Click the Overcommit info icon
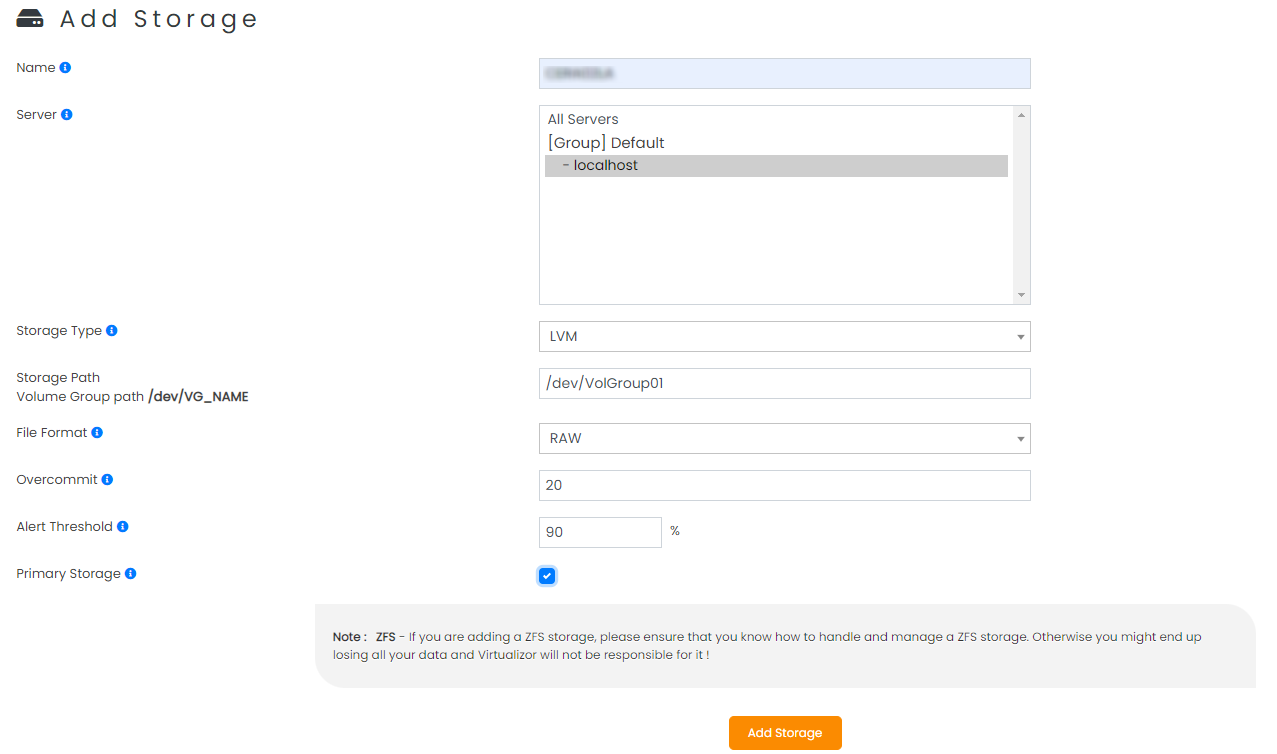Image resolution: width=1277 pixels, height=754 pixels. click(x=108, y=479)
